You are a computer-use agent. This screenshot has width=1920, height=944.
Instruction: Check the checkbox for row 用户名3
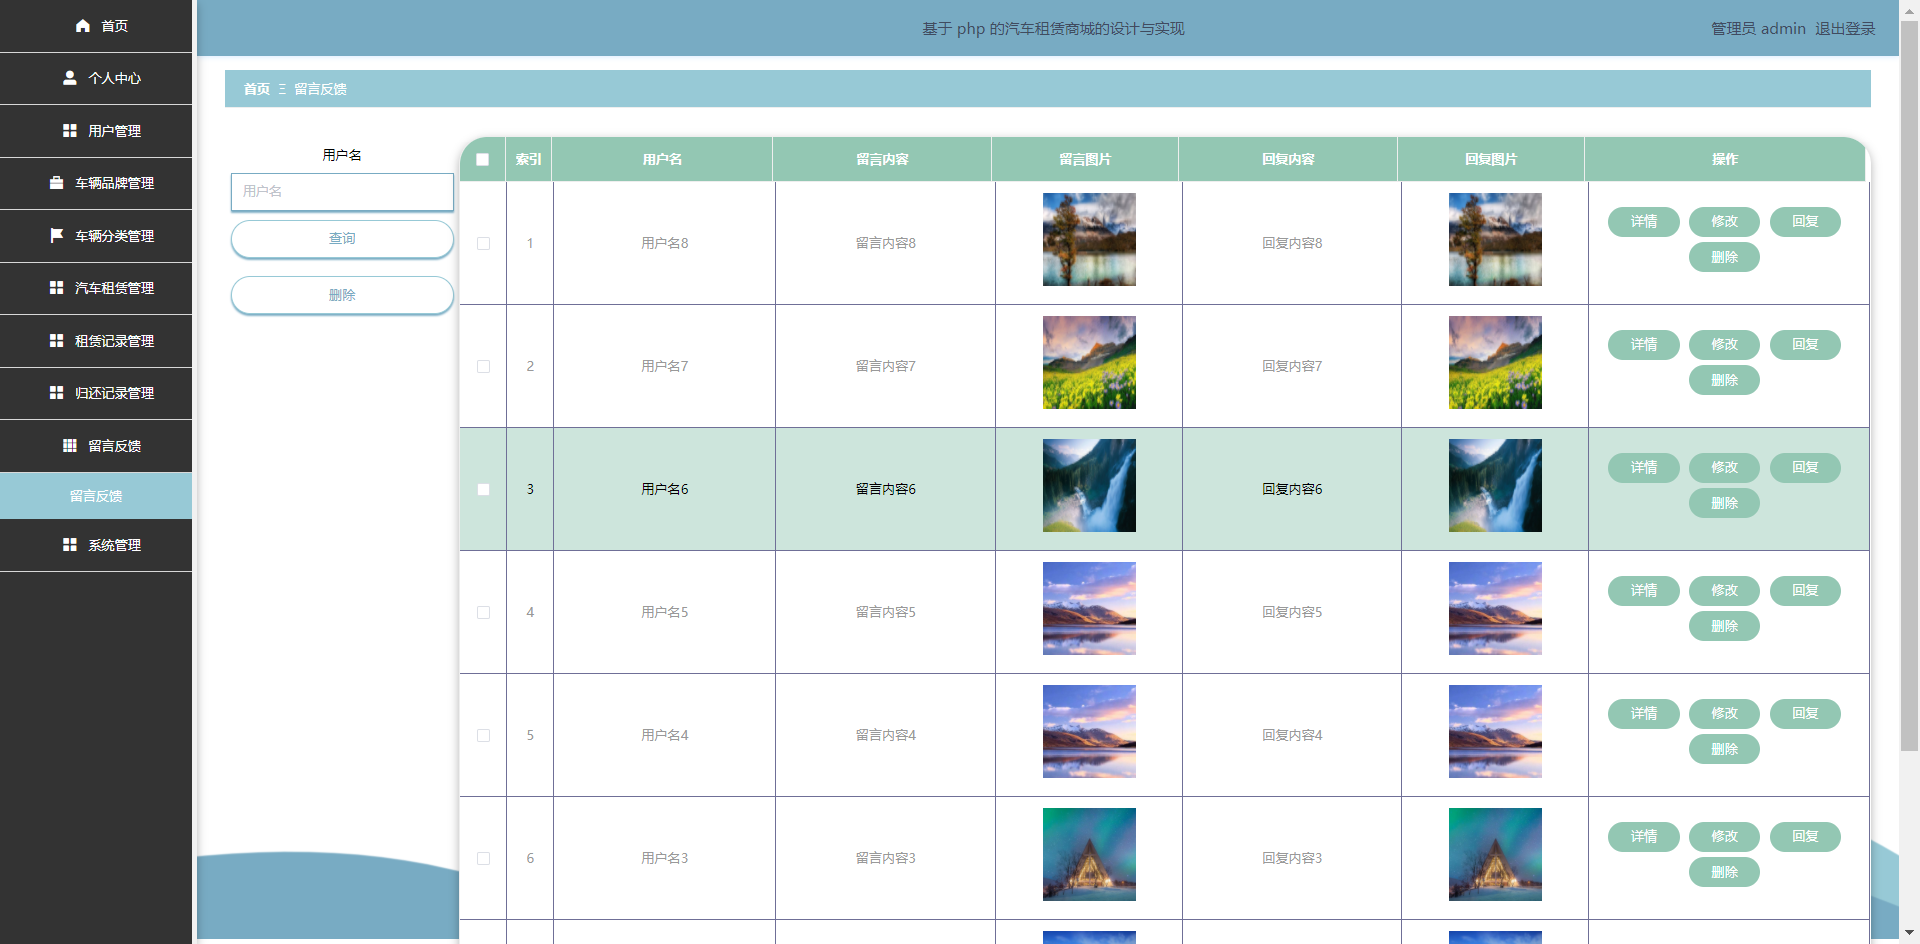tap(483, 858)
